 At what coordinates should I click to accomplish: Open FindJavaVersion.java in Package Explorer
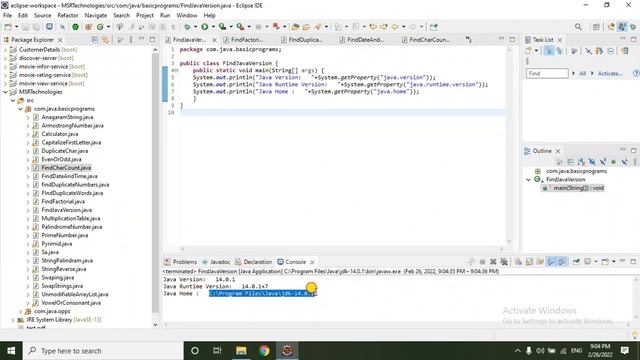coord(67,210)
